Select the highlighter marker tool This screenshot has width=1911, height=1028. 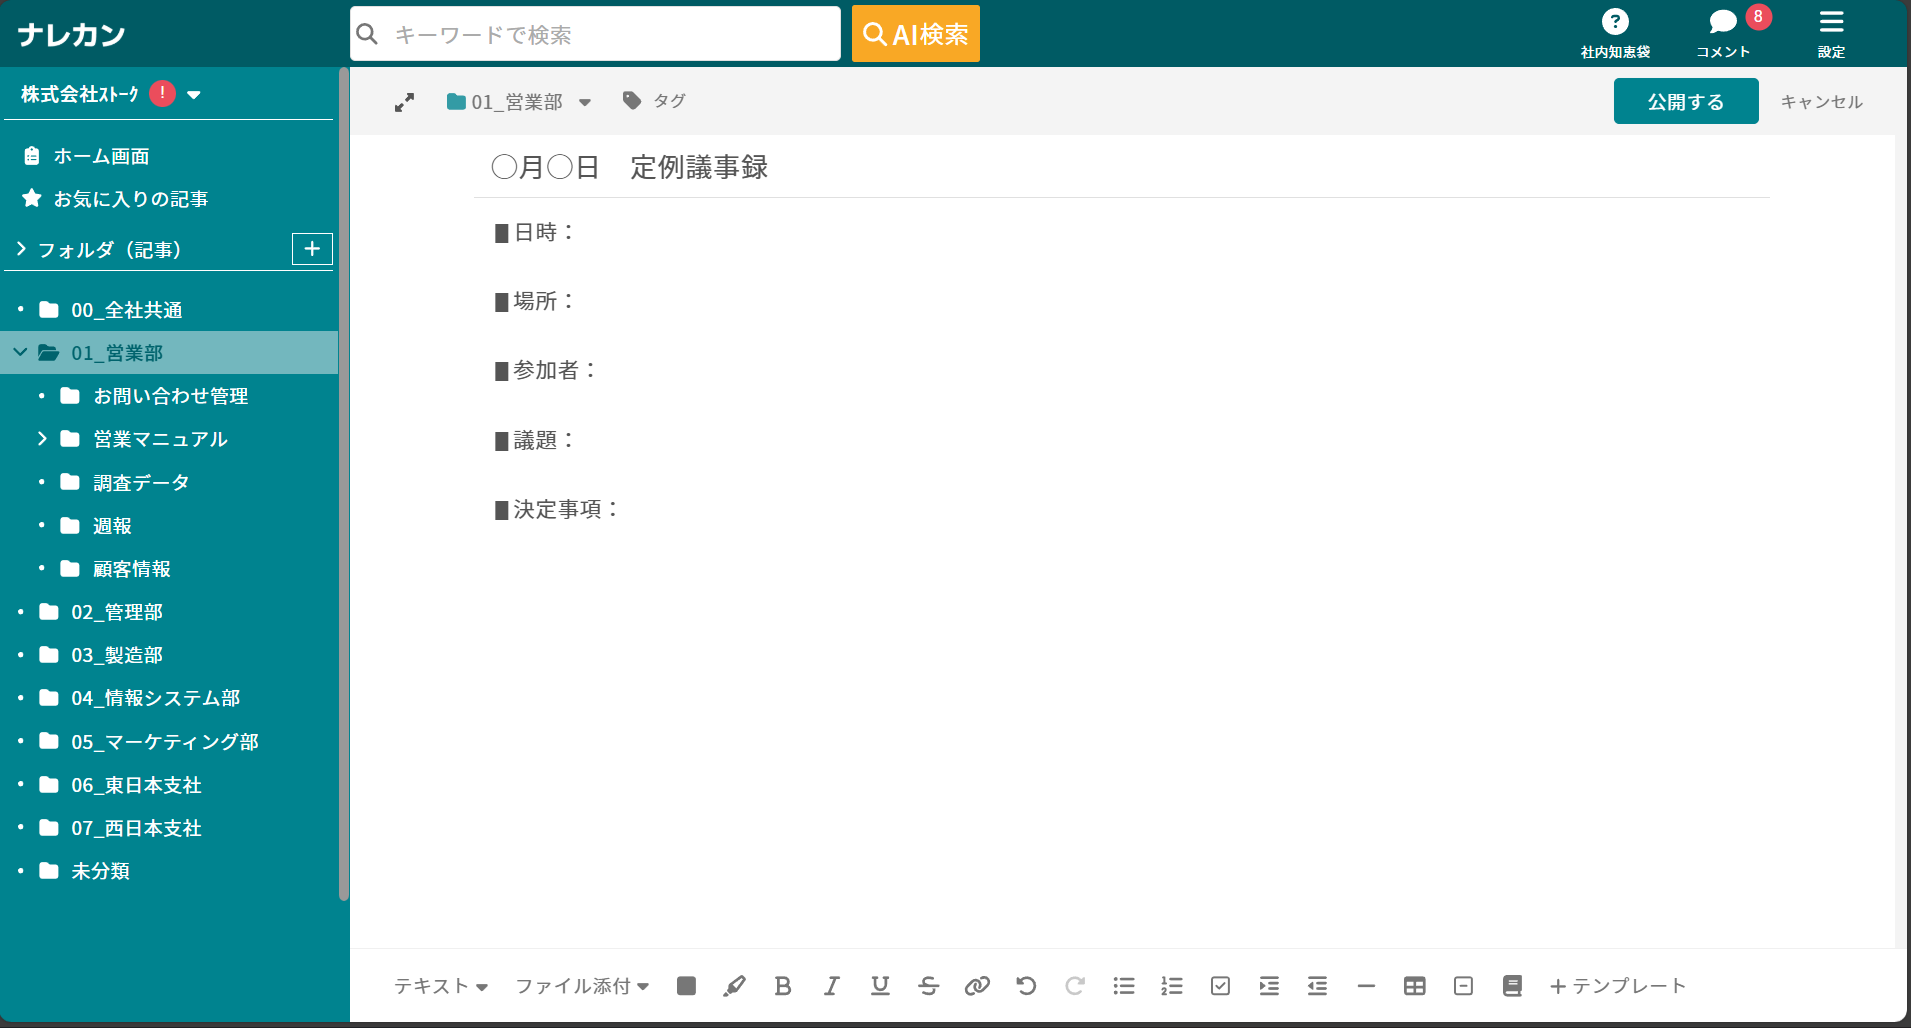coord(734,986)
